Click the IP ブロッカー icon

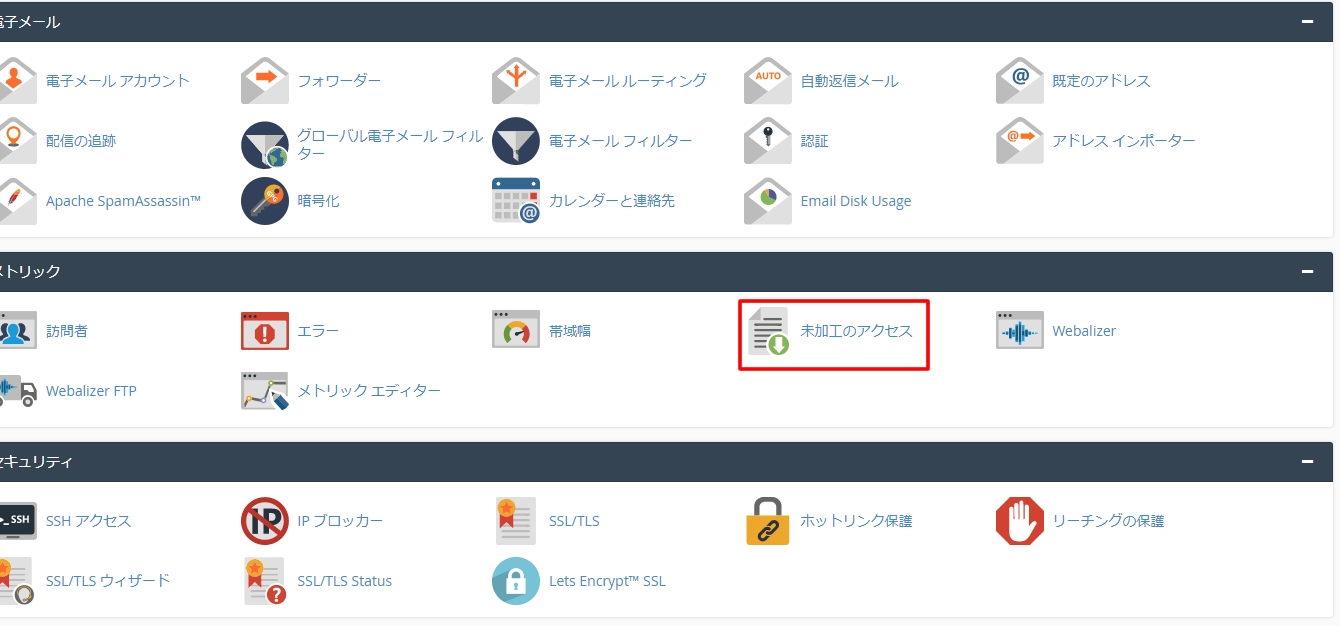pyautogui.click(x=265, y=521)
